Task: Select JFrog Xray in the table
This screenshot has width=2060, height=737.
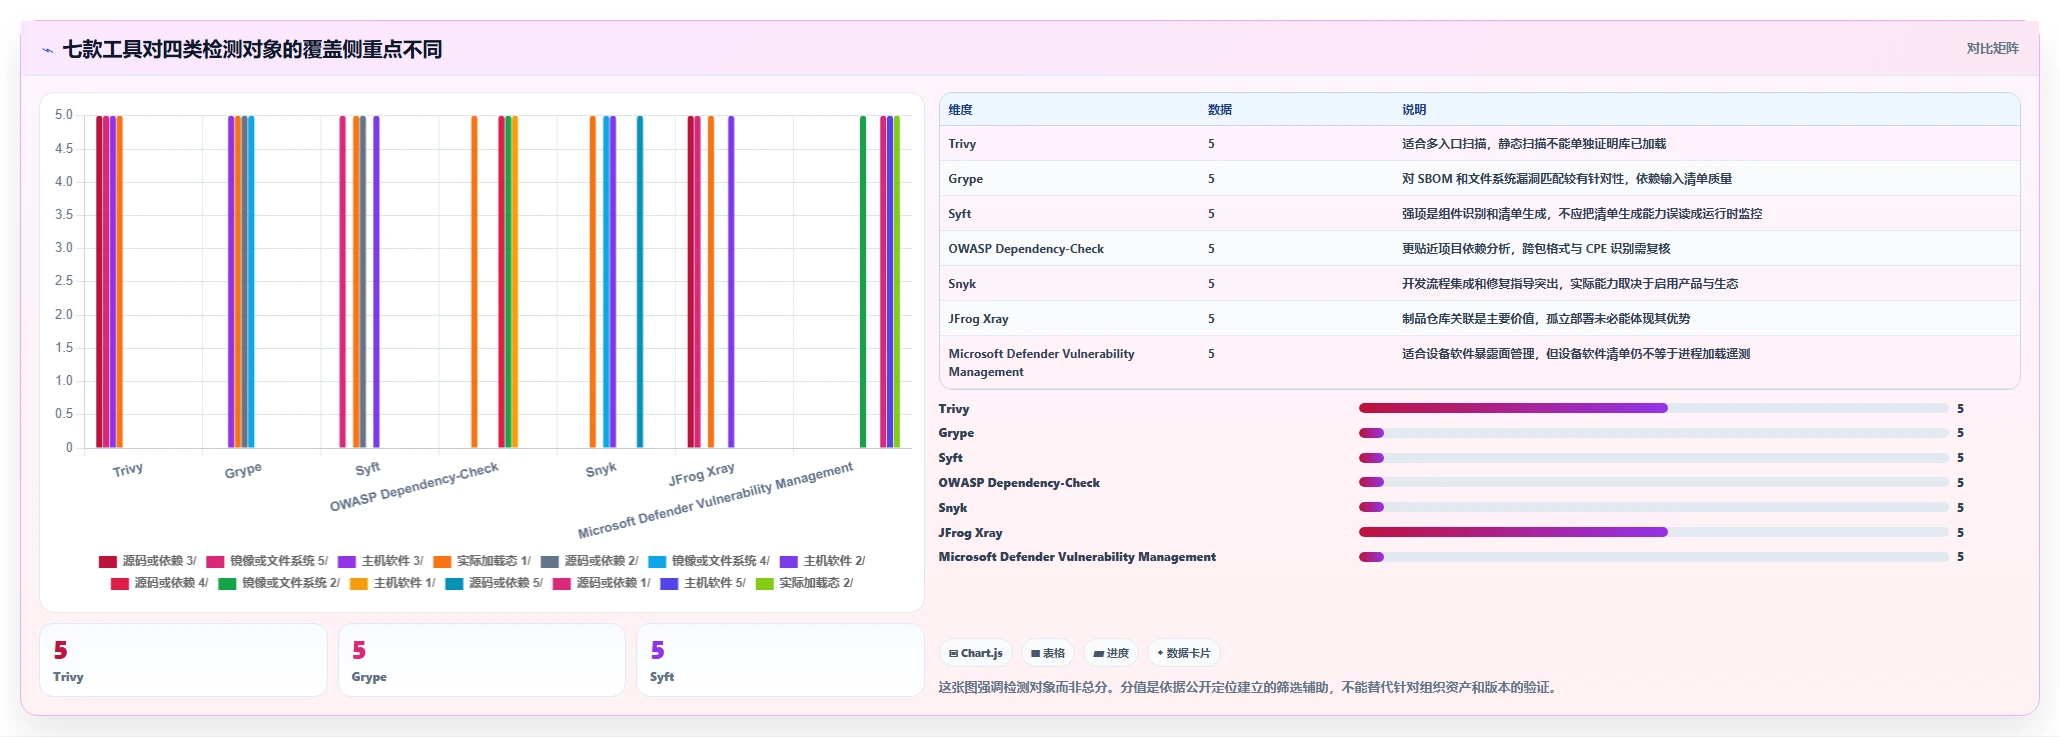Action: 978,319
